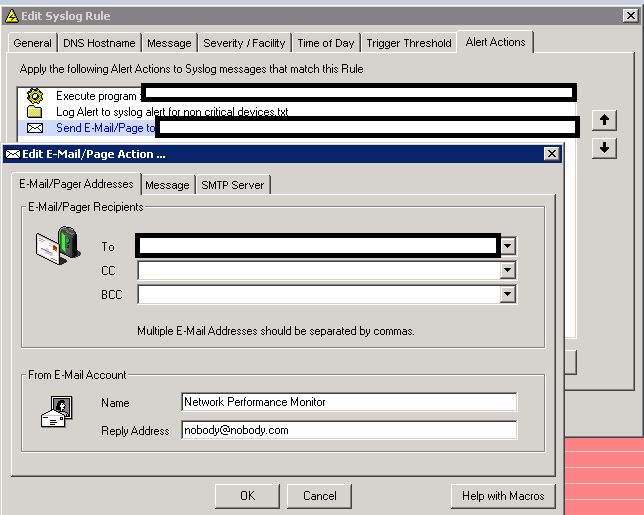
Task: Click the OK button
Action: tap(247, 496)
